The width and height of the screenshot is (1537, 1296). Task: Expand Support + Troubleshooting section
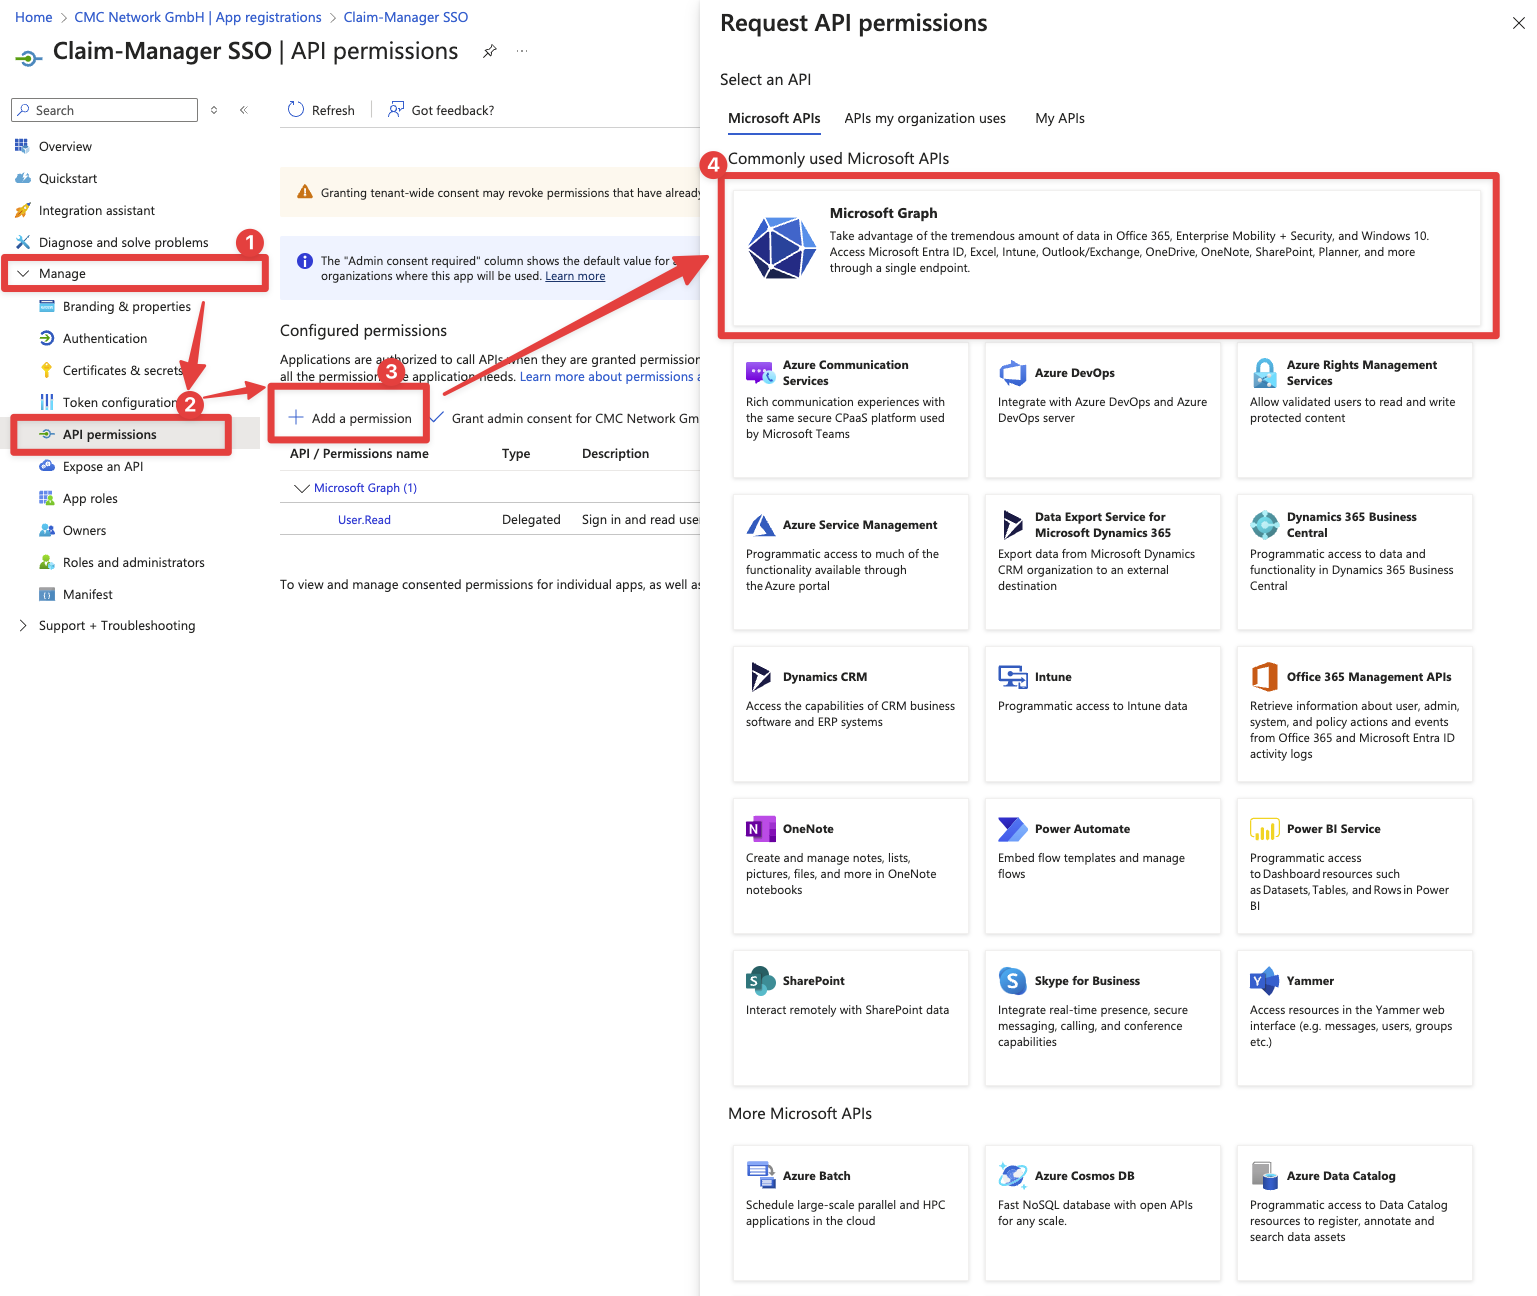pos(23,625)
